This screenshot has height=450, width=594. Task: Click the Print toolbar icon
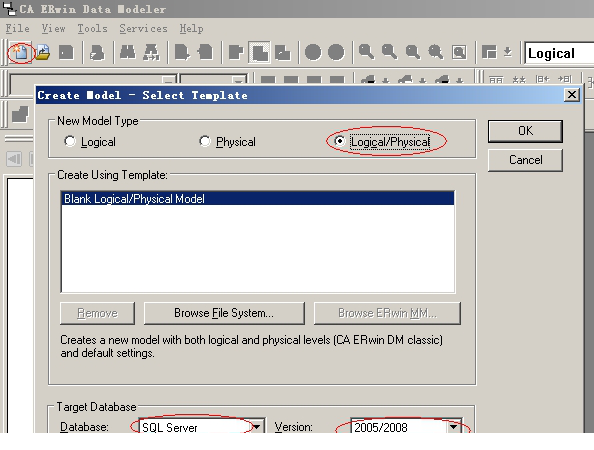tap(97, 52)
